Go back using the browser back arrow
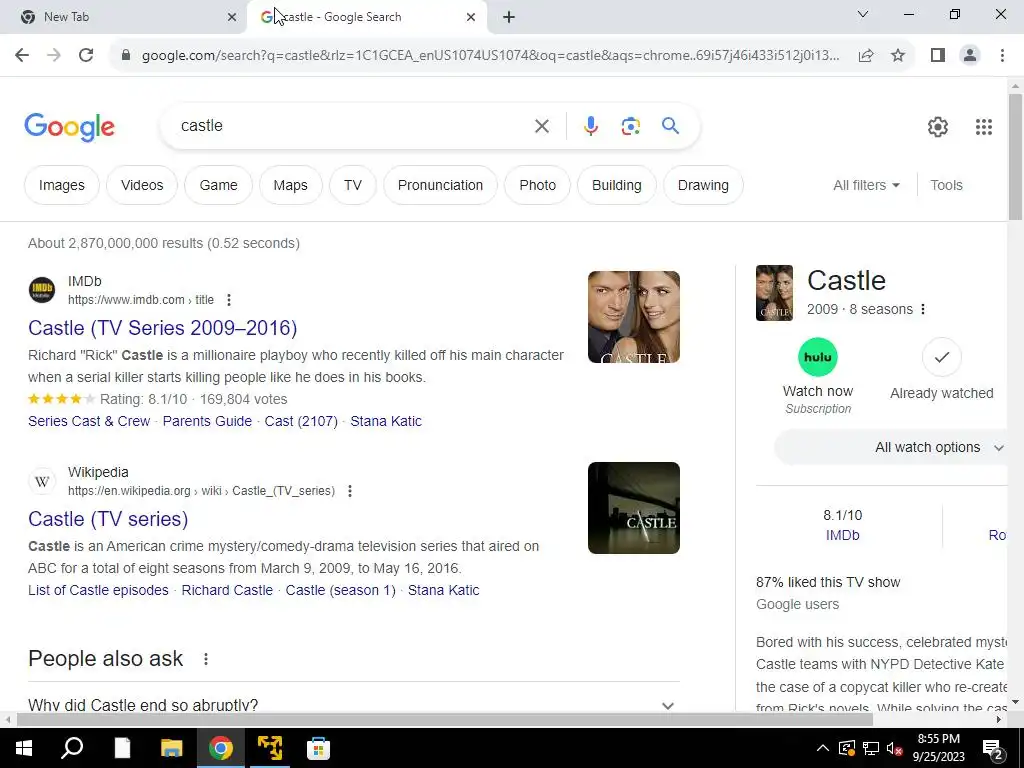The image size is (1024, 768). pyautogui.click(x=22, y=56)
